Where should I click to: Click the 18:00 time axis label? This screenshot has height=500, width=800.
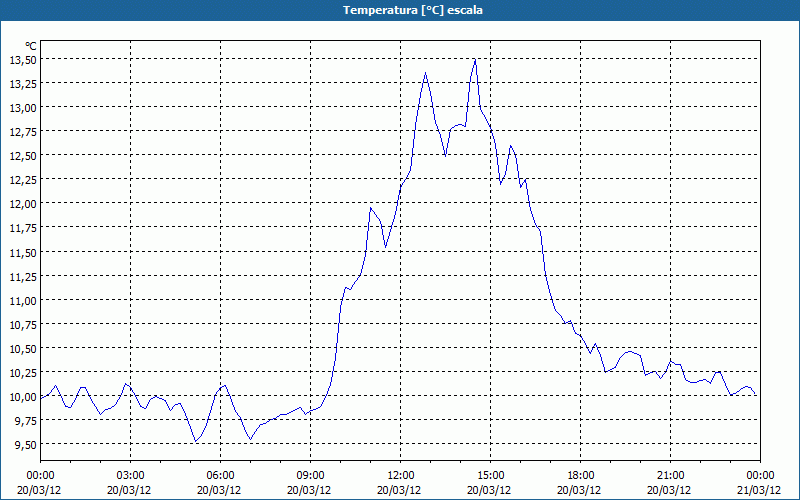pos(580,476)
